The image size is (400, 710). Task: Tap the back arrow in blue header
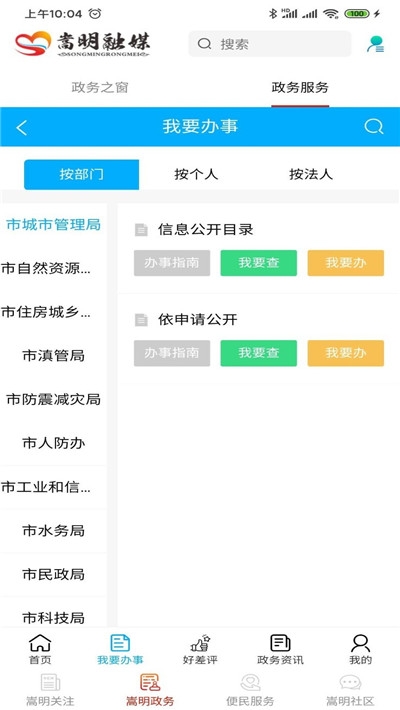tap(21, 127)
